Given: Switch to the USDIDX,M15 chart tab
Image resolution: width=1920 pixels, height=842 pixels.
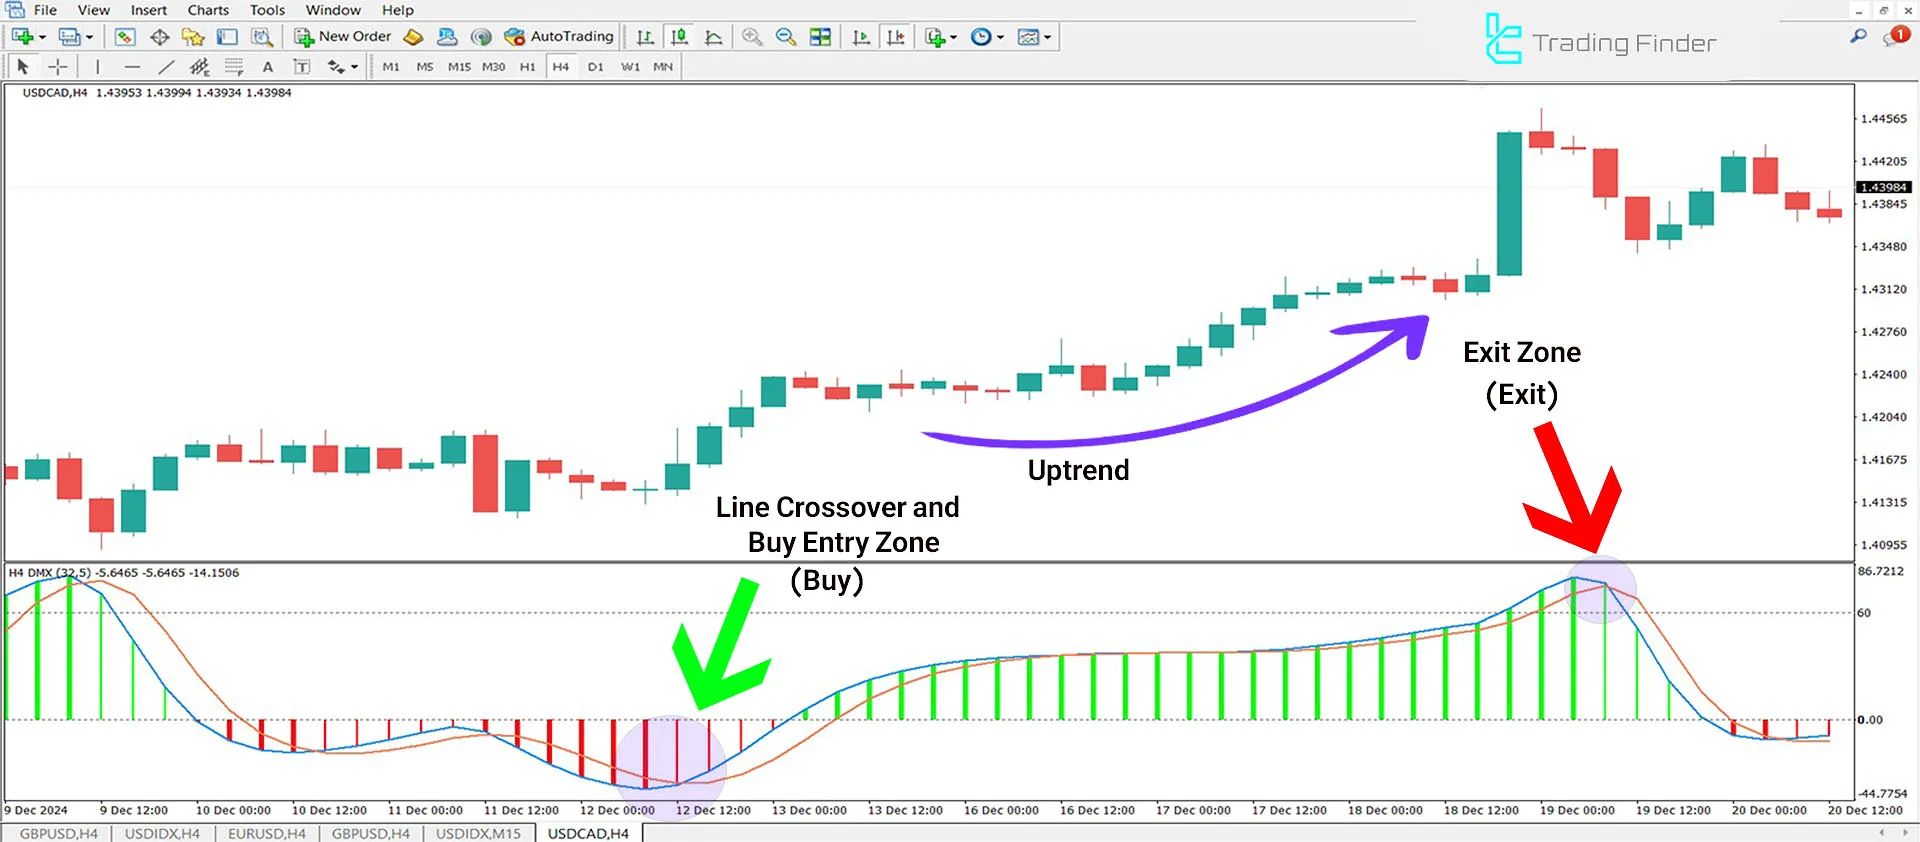Looking at the screenshot, I should point(478,833).
